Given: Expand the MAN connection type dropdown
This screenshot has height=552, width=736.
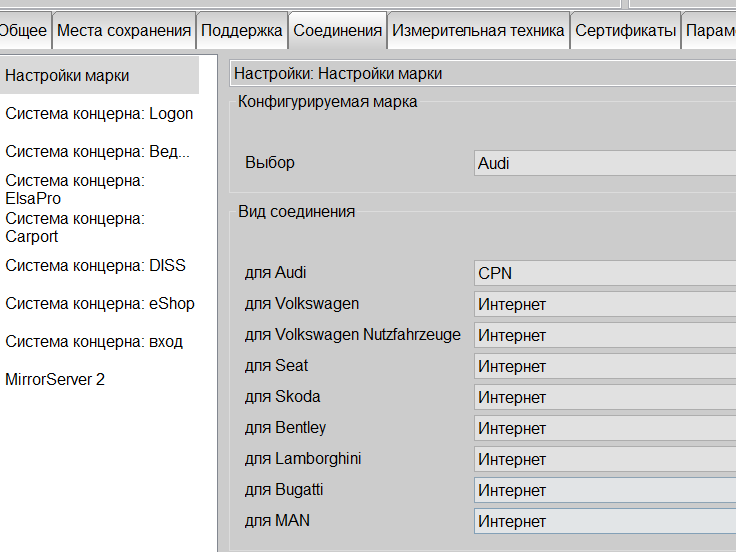Looking at the screenshot, I should 604,521.
